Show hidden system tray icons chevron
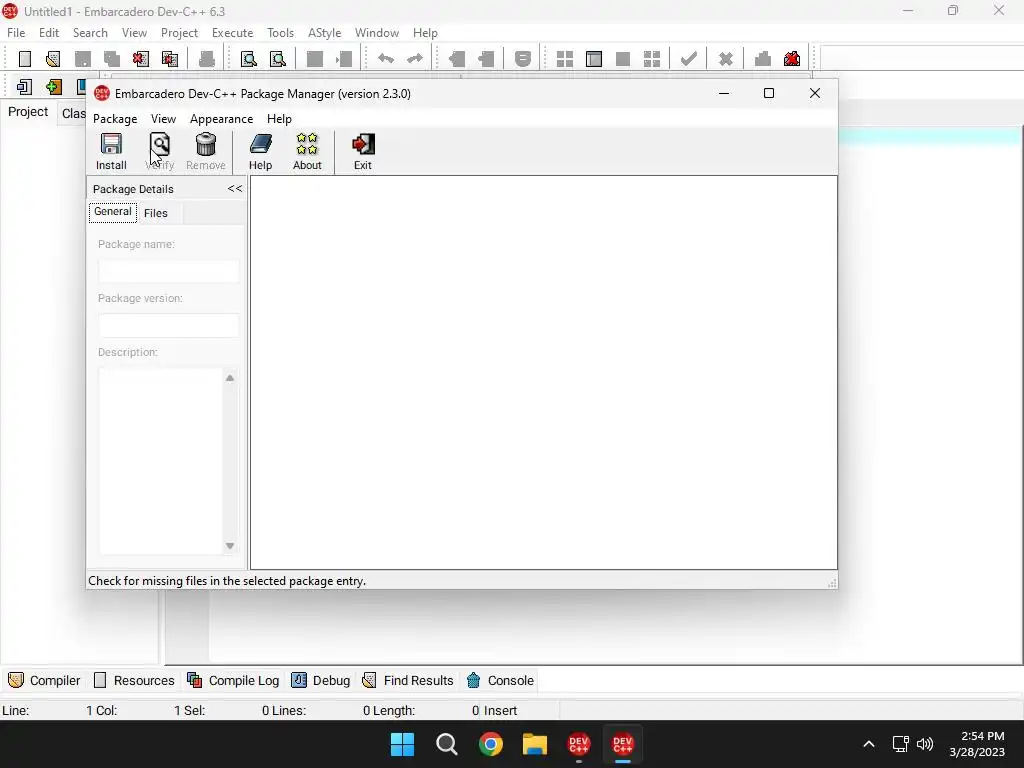 (869, 744)
